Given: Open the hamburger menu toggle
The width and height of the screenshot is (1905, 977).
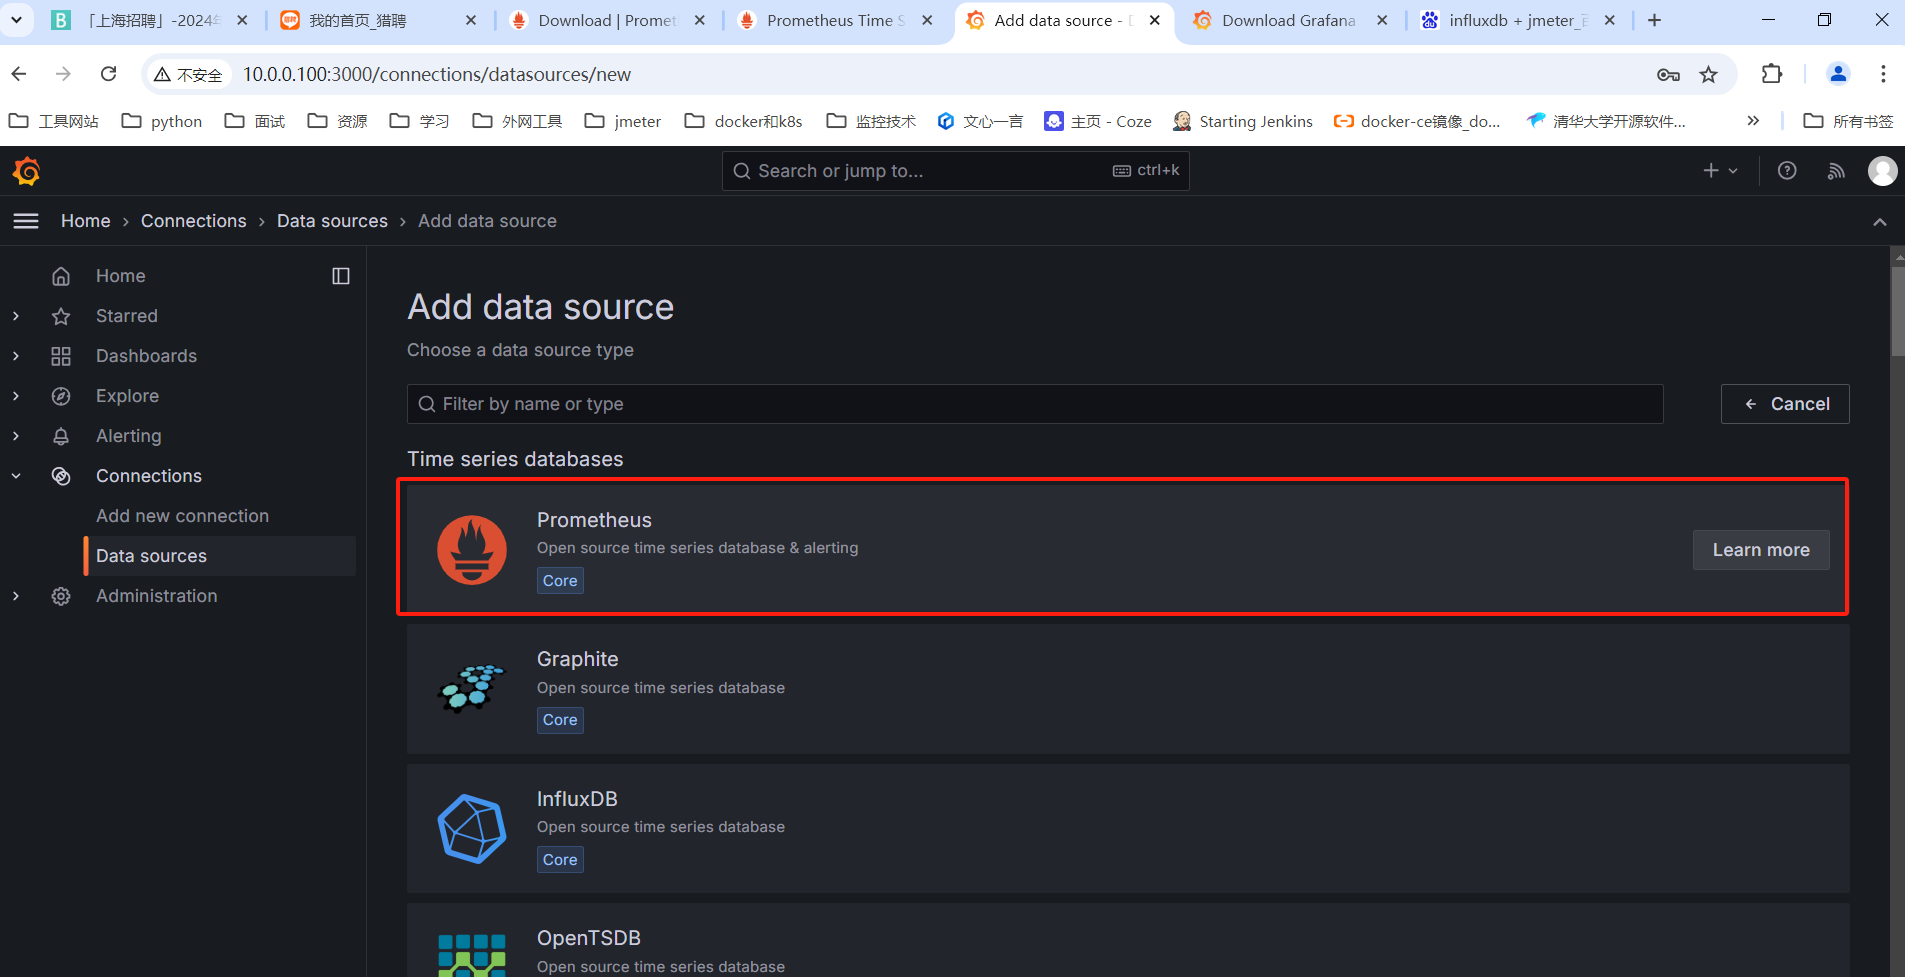Looking at the screenshot, I should (x=26, y=221).
